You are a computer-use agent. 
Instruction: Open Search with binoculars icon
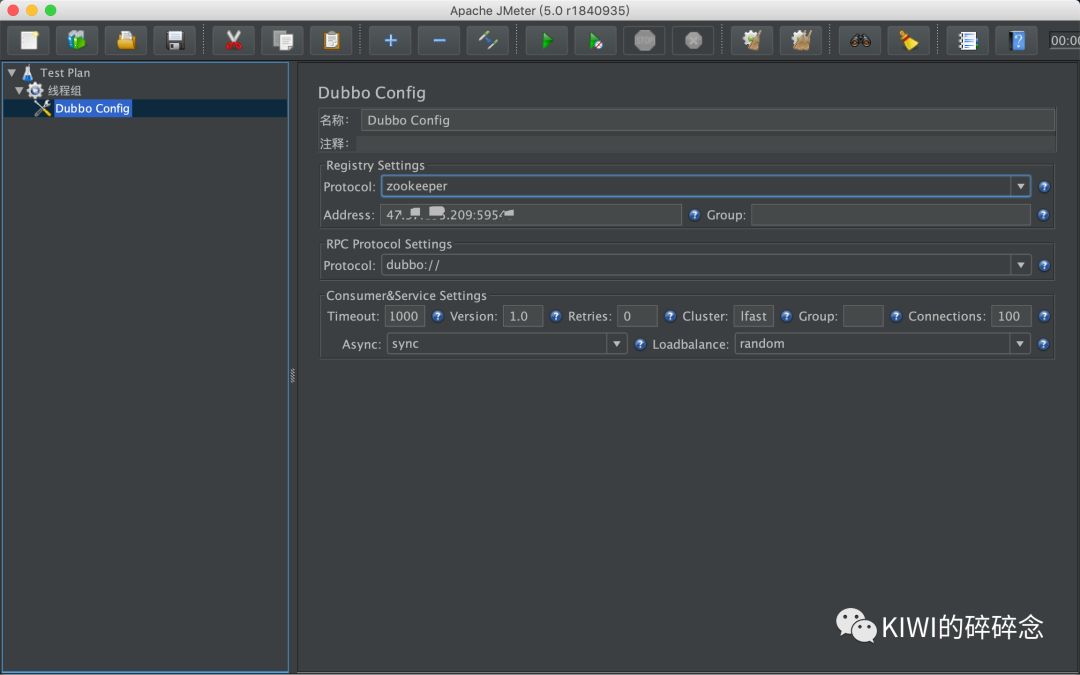pos(860,41)
